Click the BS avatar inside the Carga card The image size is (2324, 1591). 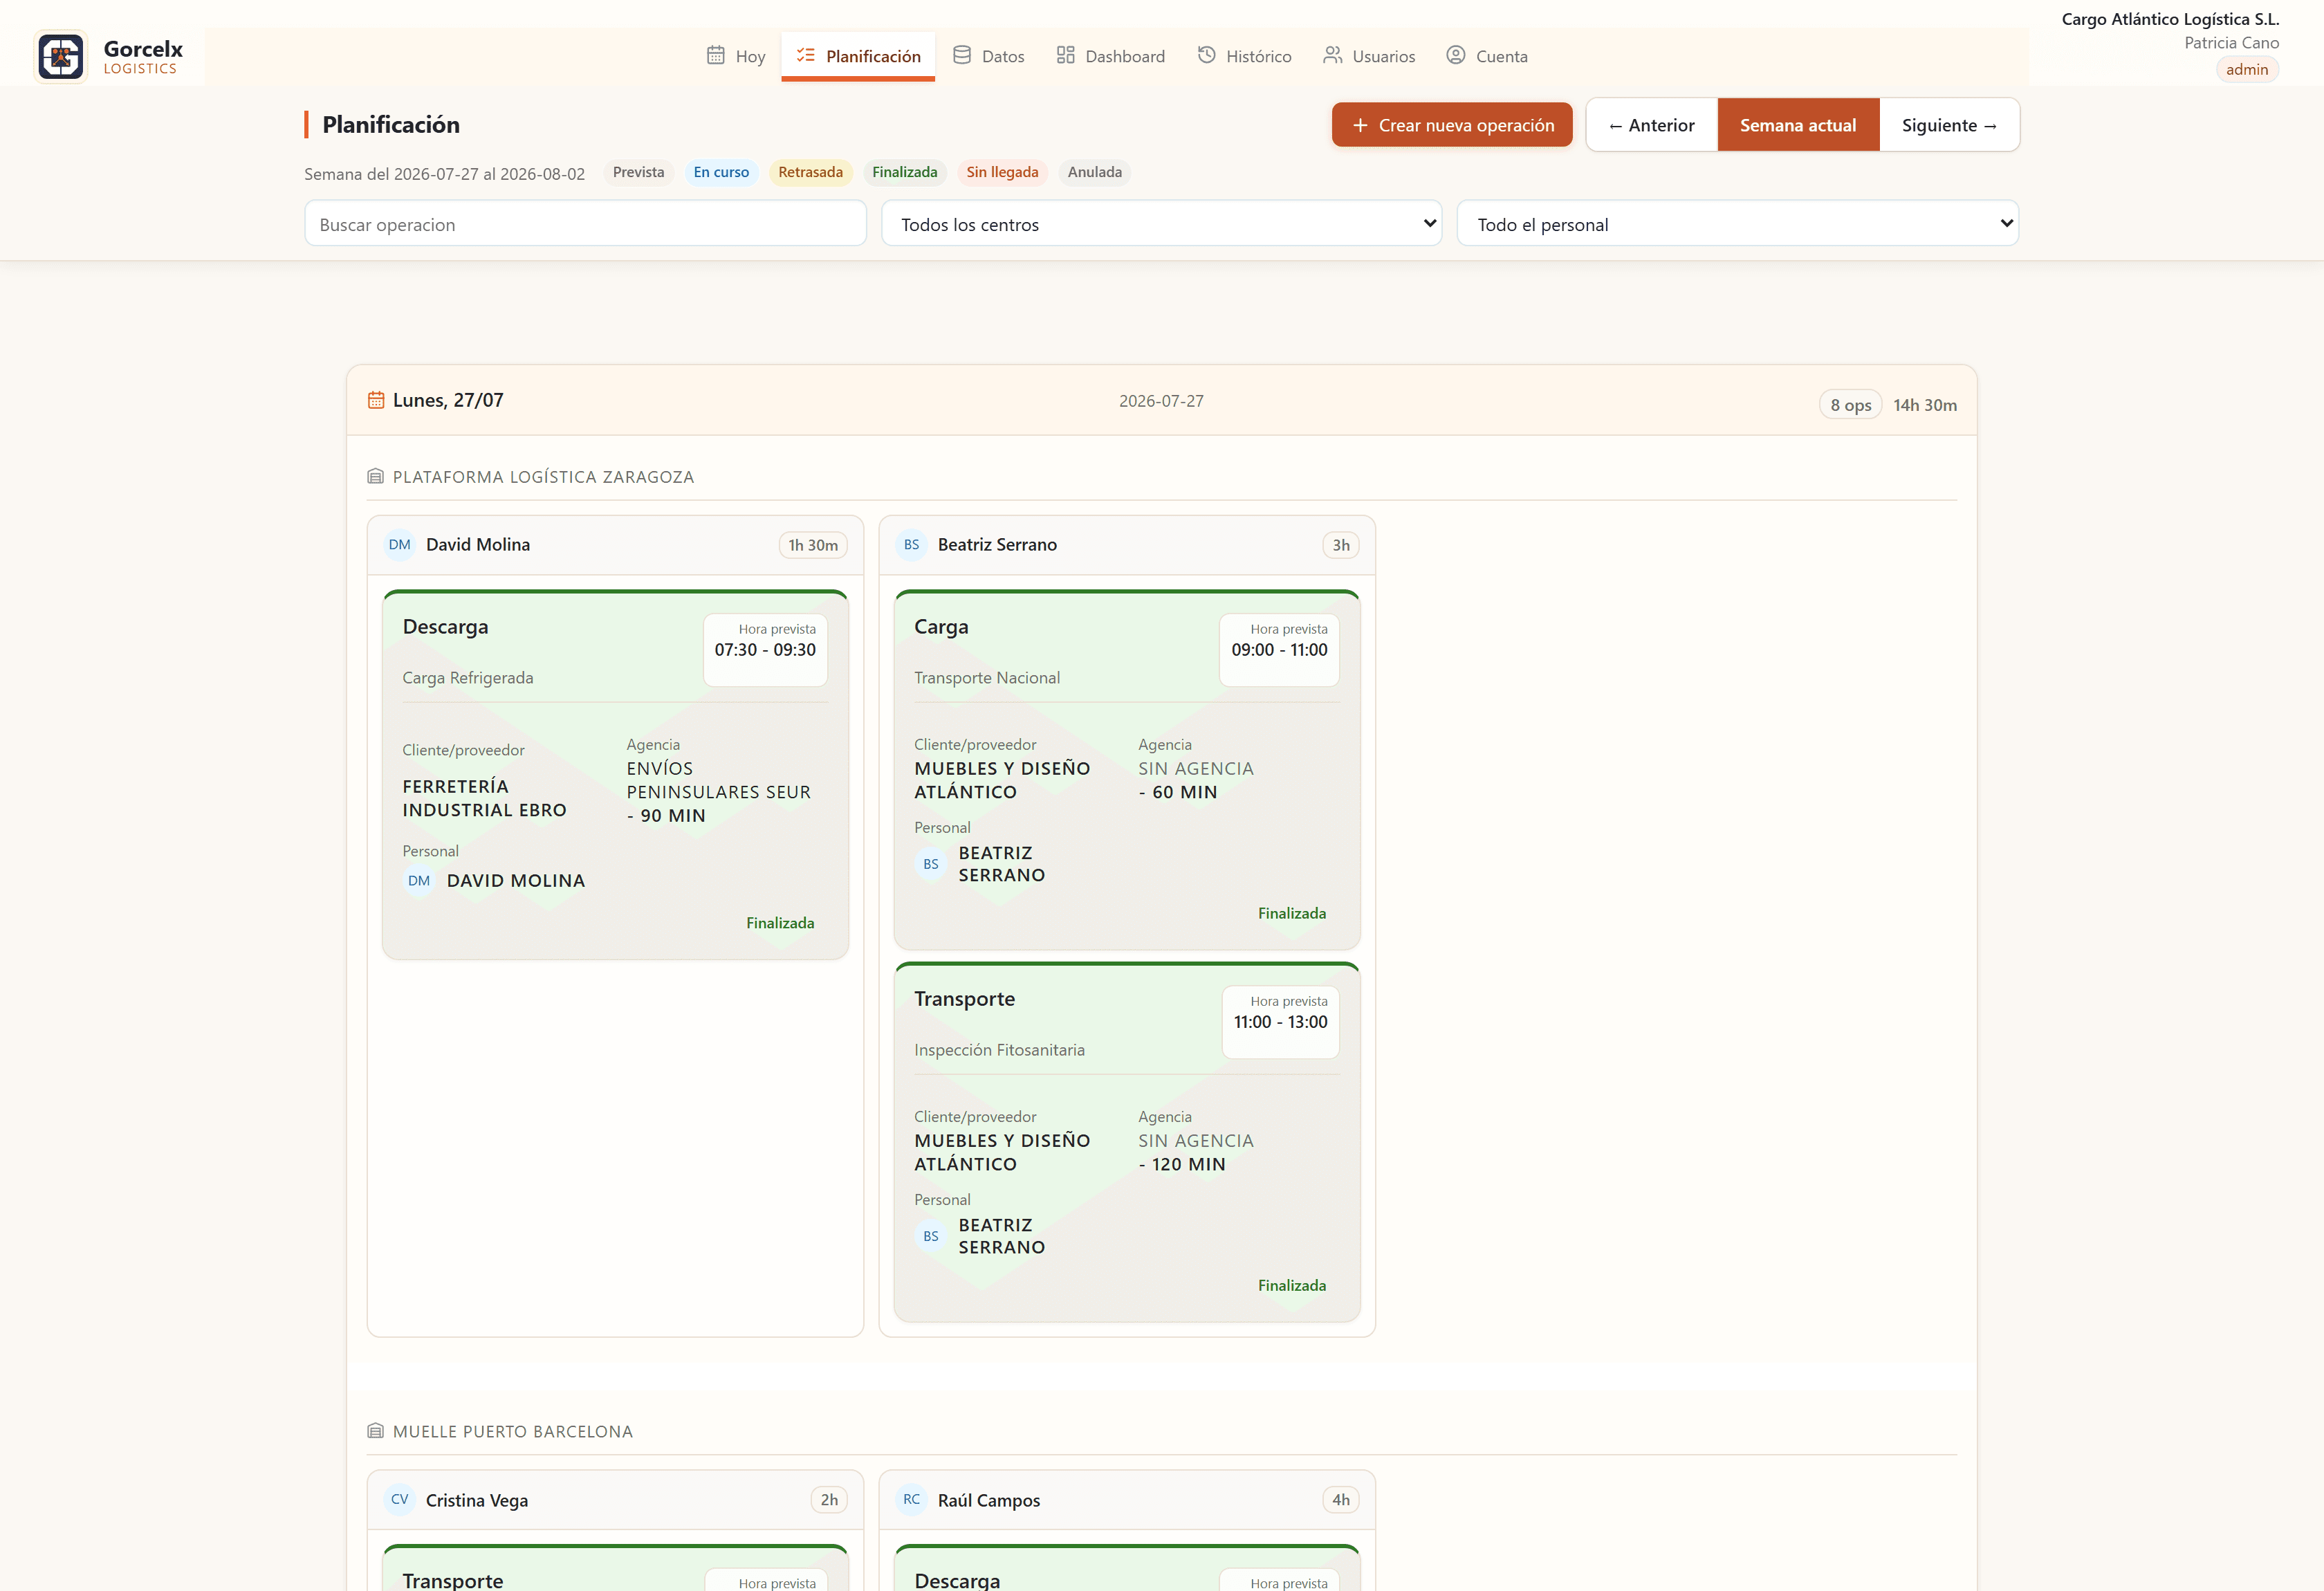[x=930, y=864]
